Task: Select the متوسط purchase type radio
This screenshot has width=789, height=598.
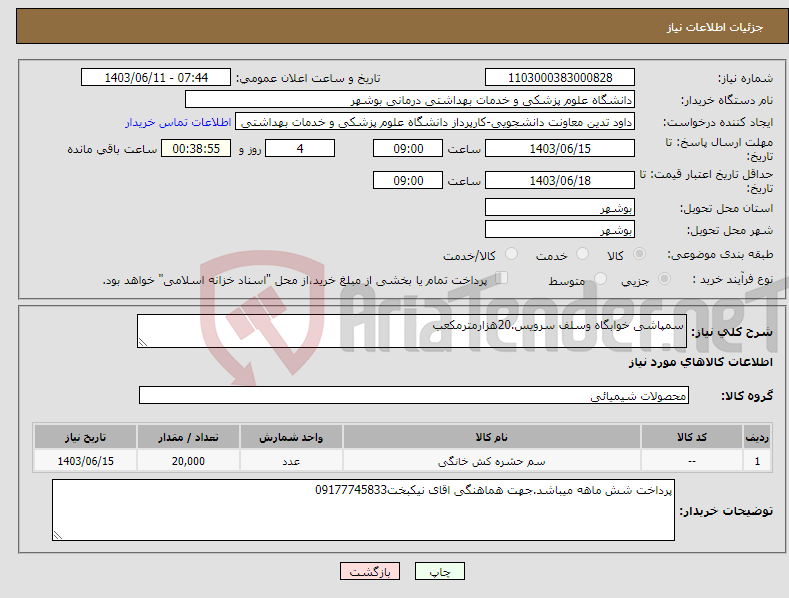Action: tap(600, 279)
